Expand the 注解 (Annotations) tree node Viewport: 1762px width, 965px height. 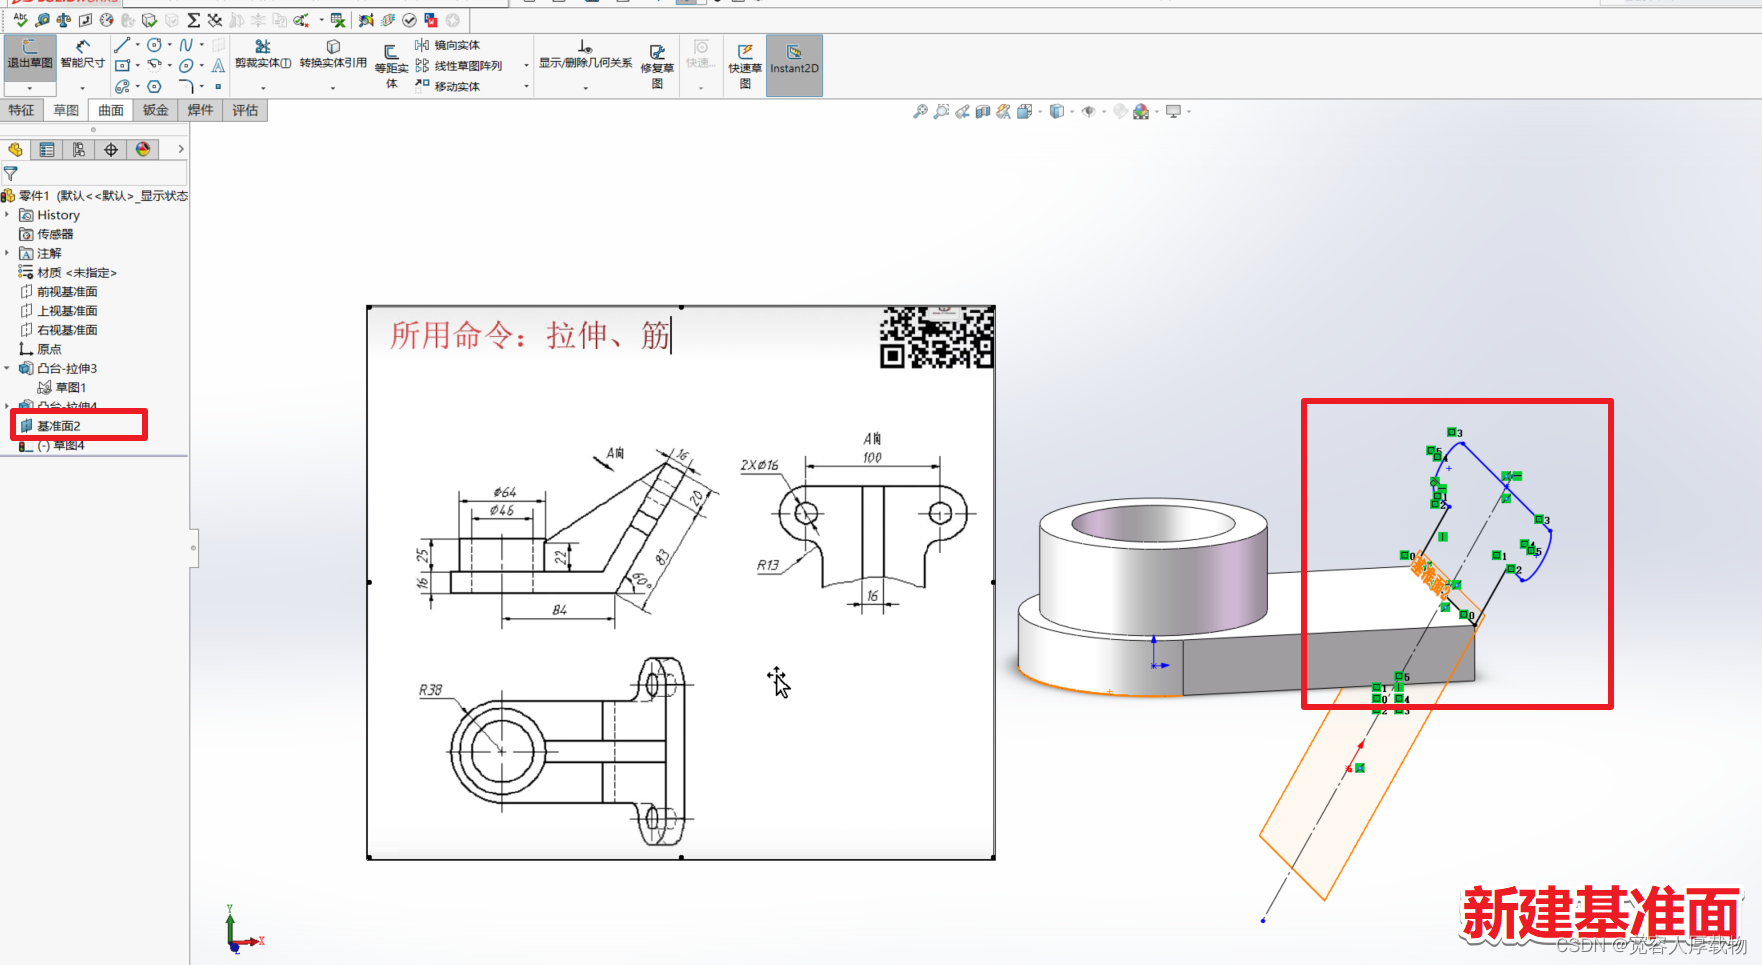[x=7, y=253]
